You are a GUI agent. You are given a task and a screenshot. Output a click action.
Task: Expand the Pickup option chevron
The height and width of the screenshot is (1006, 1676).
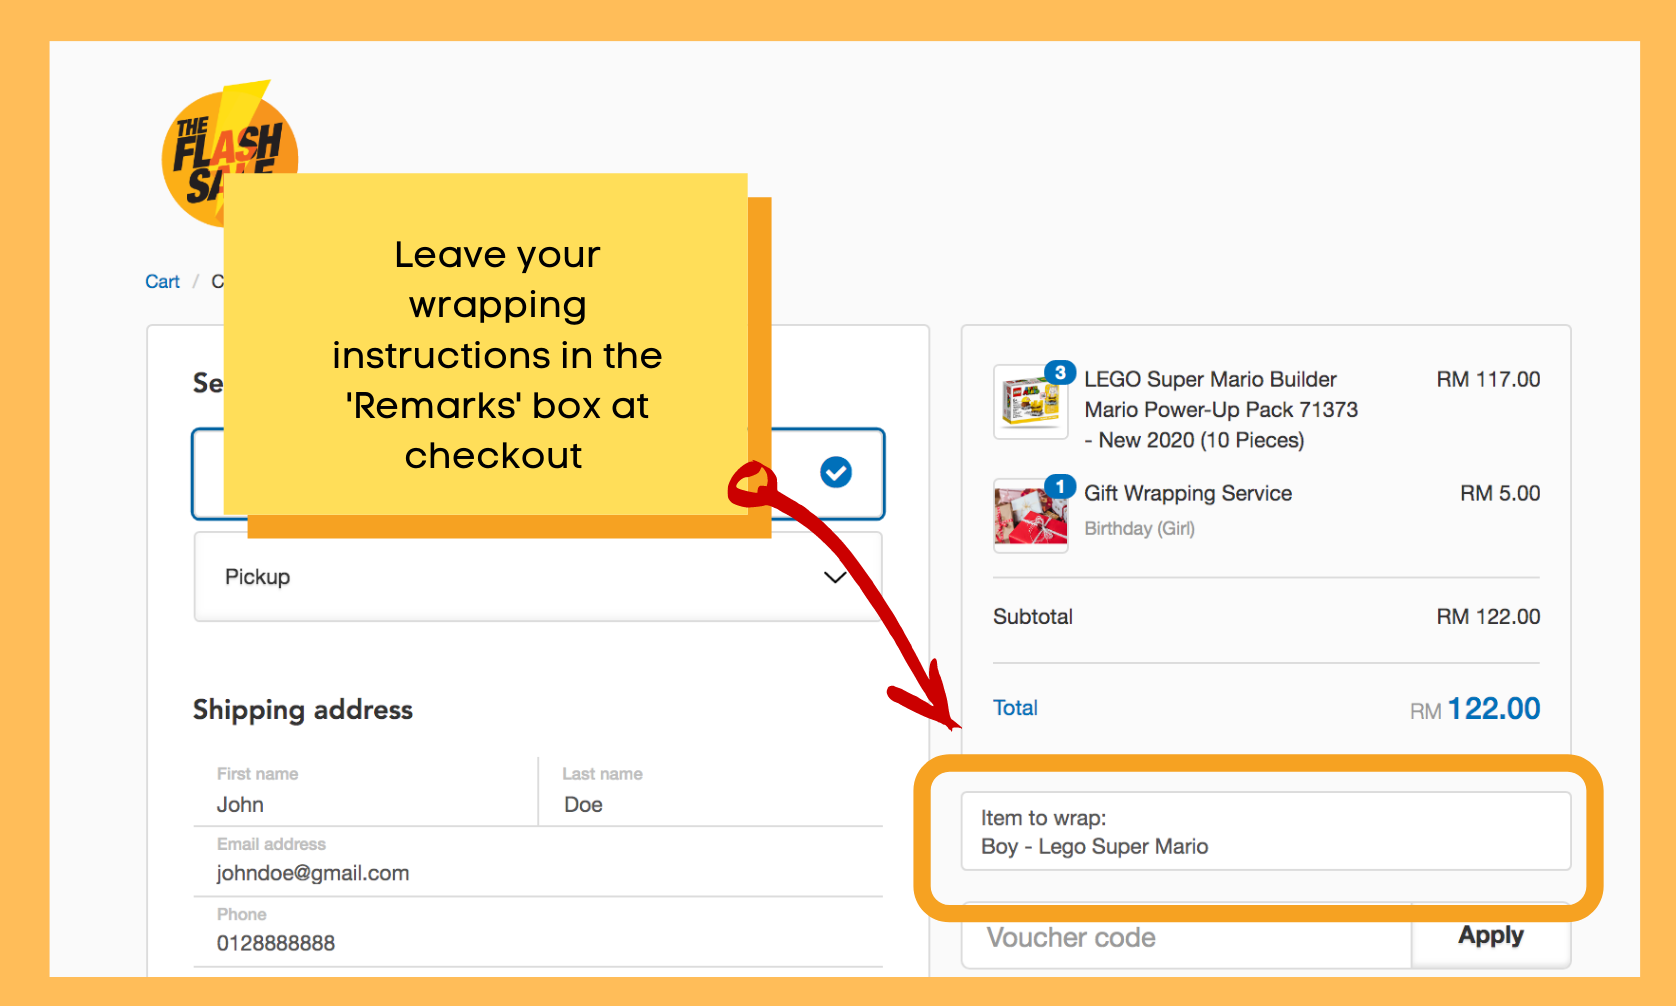835,577
